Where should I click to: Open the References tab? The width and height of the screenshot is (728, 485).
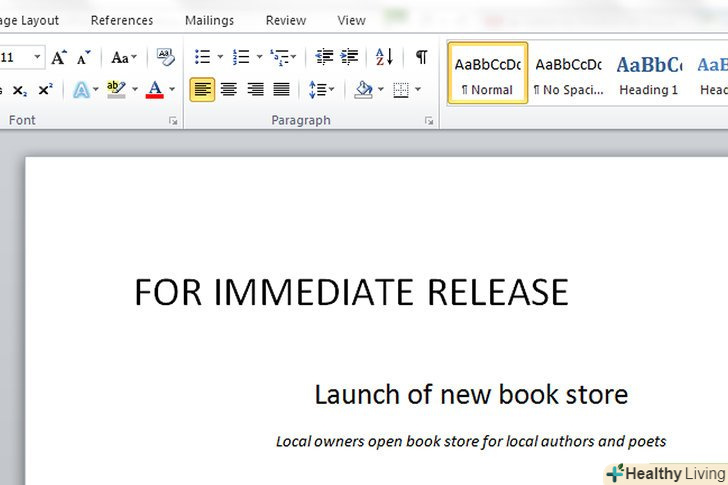click(122, 20)
